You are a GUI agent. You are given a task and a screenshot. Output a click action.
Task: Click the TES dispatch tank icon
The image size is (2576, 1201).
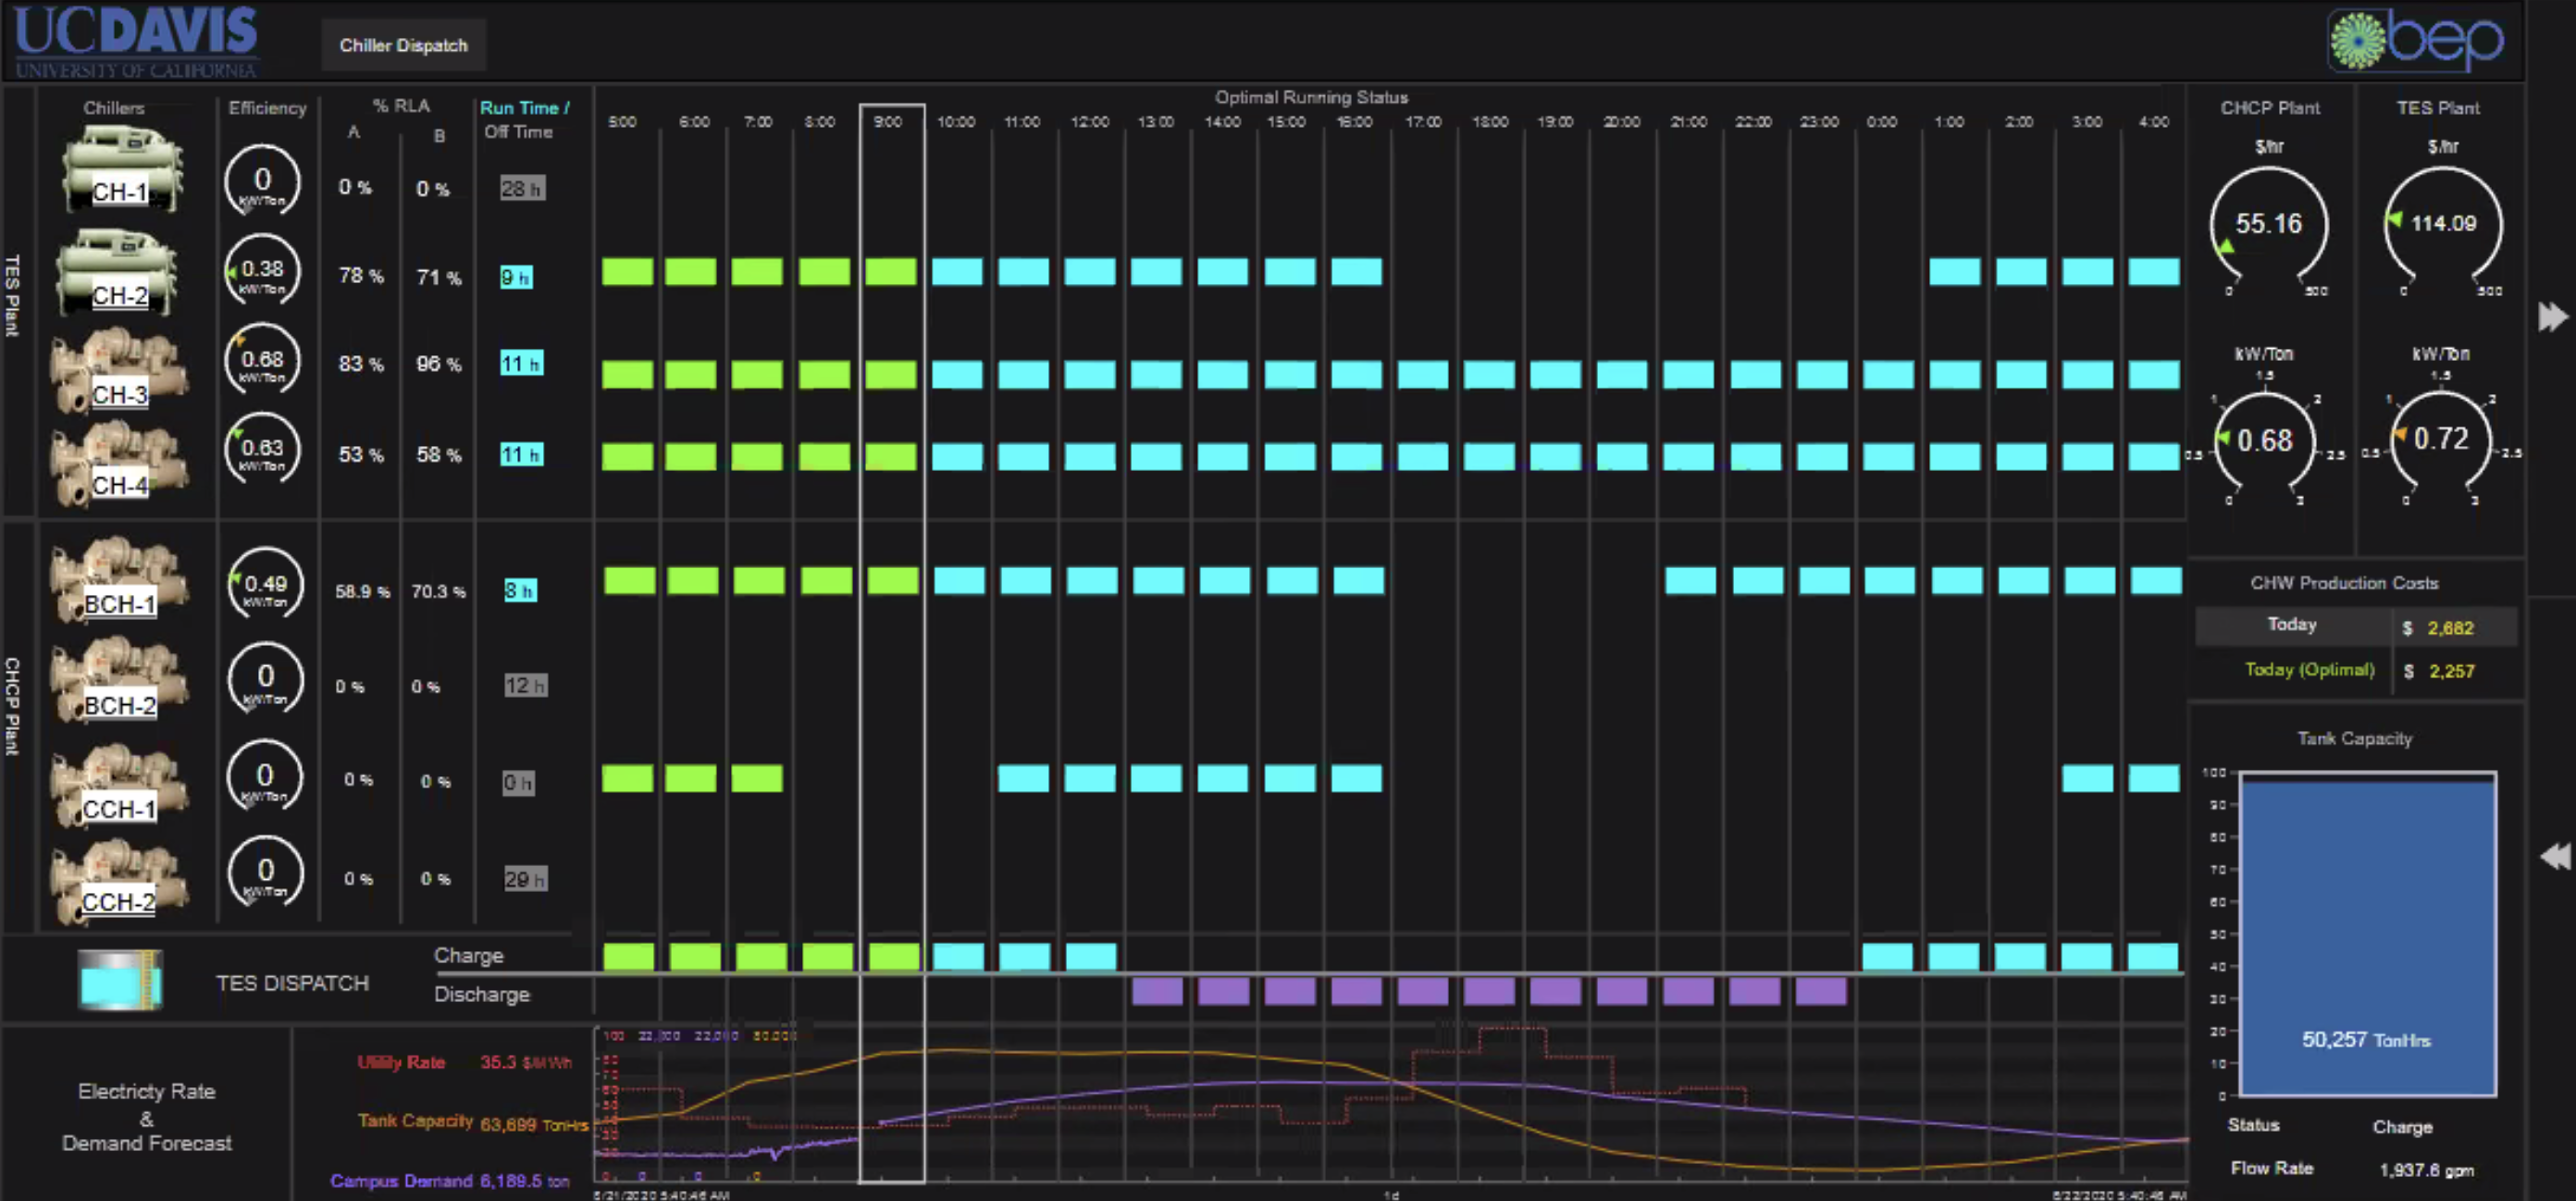[119, 979]
